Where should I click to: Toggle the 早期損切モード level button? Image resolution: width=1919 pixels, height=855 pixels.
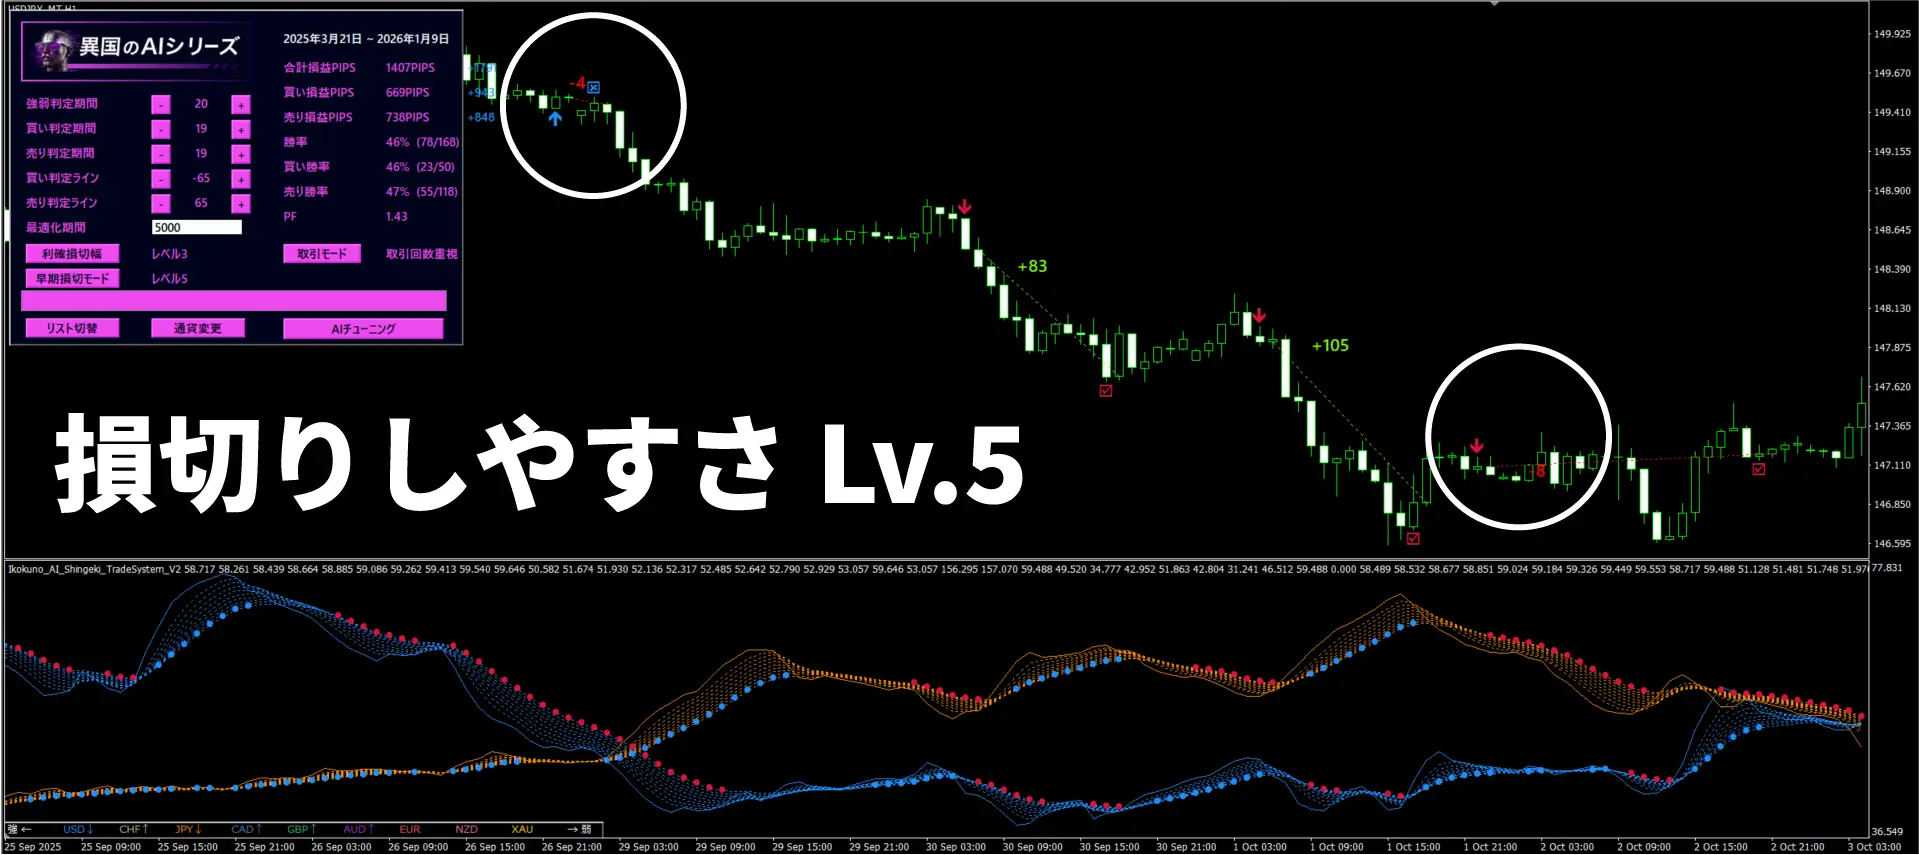pos(72,279)
